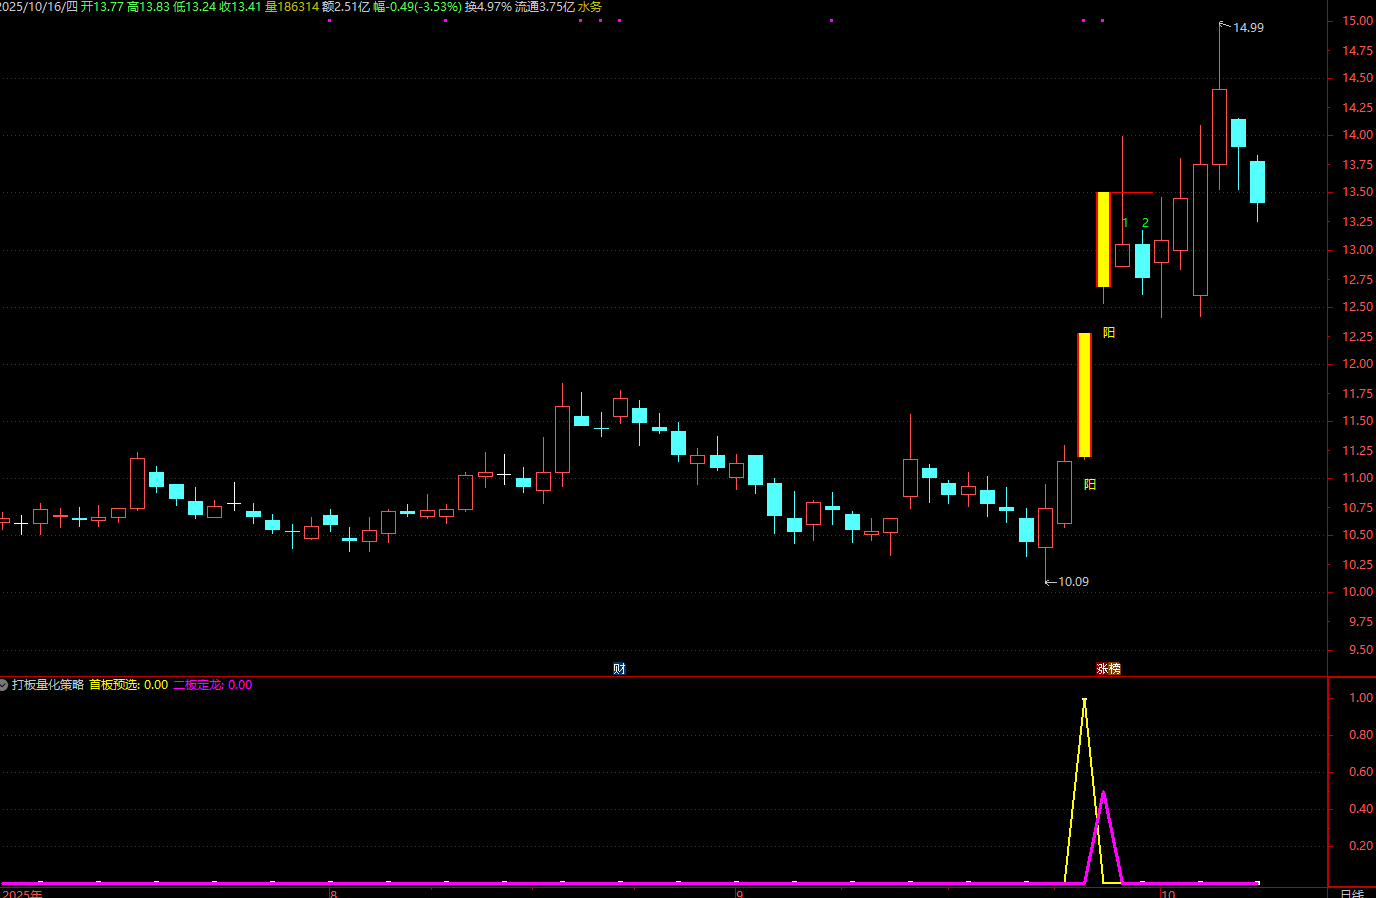
Task: Click the 15.00 level on price axis
Action: [1357, 21]
